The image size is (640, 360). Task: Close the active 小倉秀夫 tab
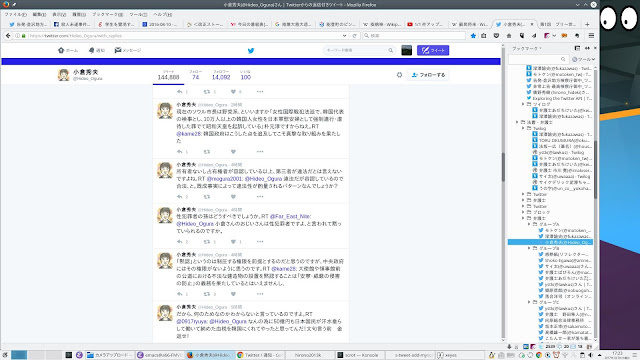(531, 24)
